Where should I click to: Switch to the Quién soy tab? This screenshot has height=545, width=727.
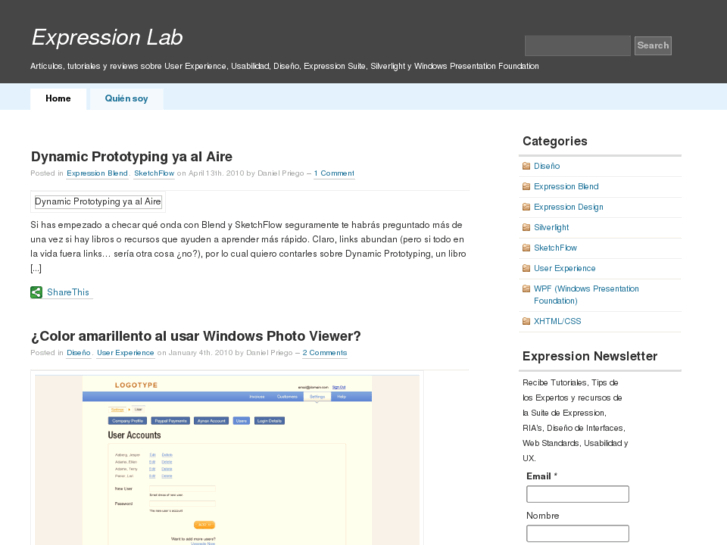click(x=126, y=99)
